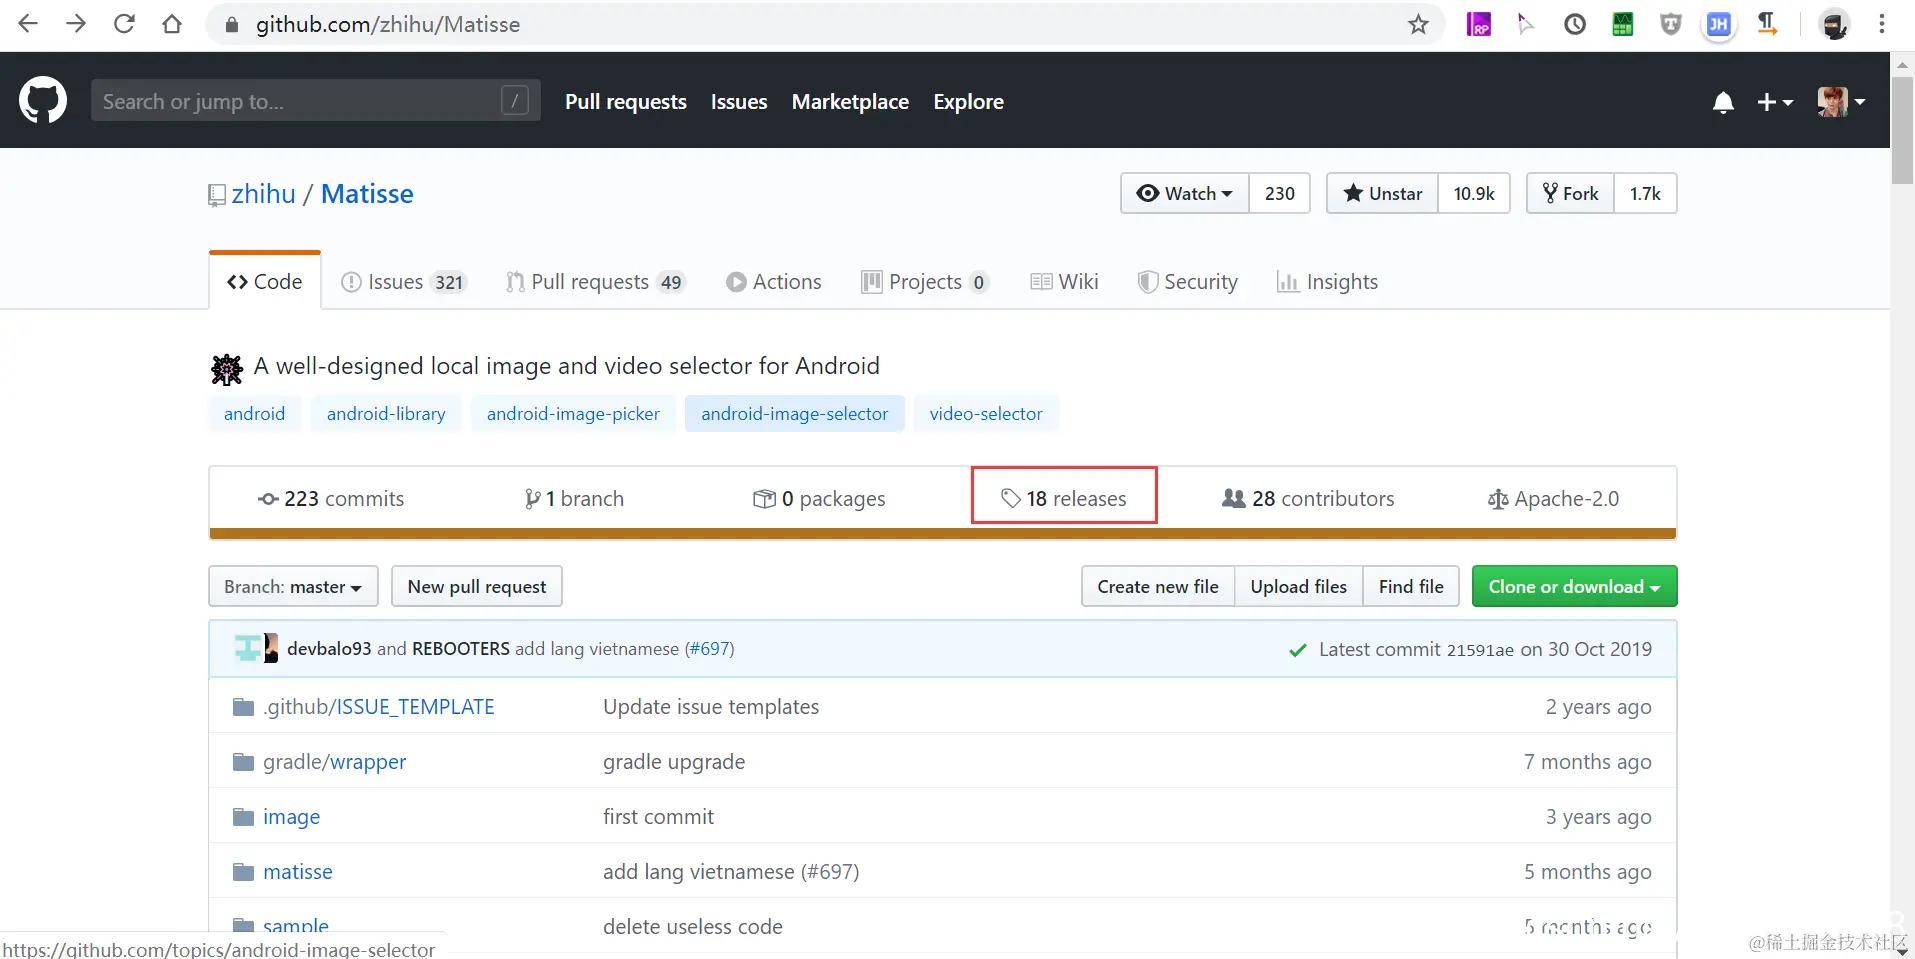The width and height of the screenshot is (1915, 959).
Task: Open the Chrome profile avatar
Action: [x=1834, y=24]
